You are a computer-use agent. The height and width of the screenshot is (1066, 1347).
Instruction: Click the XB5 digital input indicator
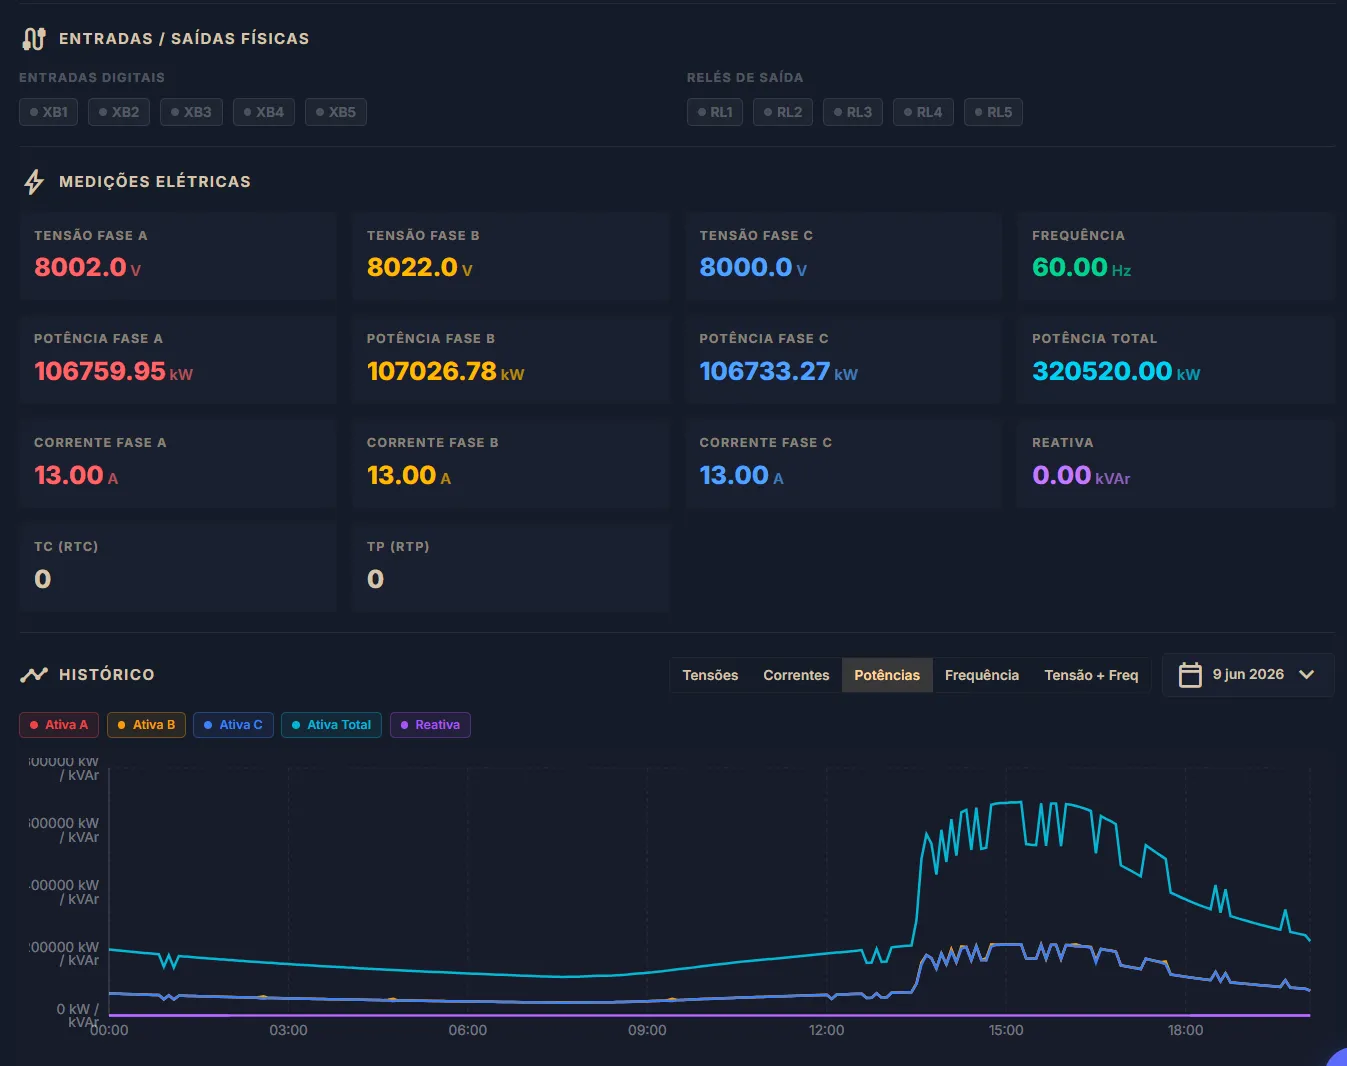coord(336,112)
